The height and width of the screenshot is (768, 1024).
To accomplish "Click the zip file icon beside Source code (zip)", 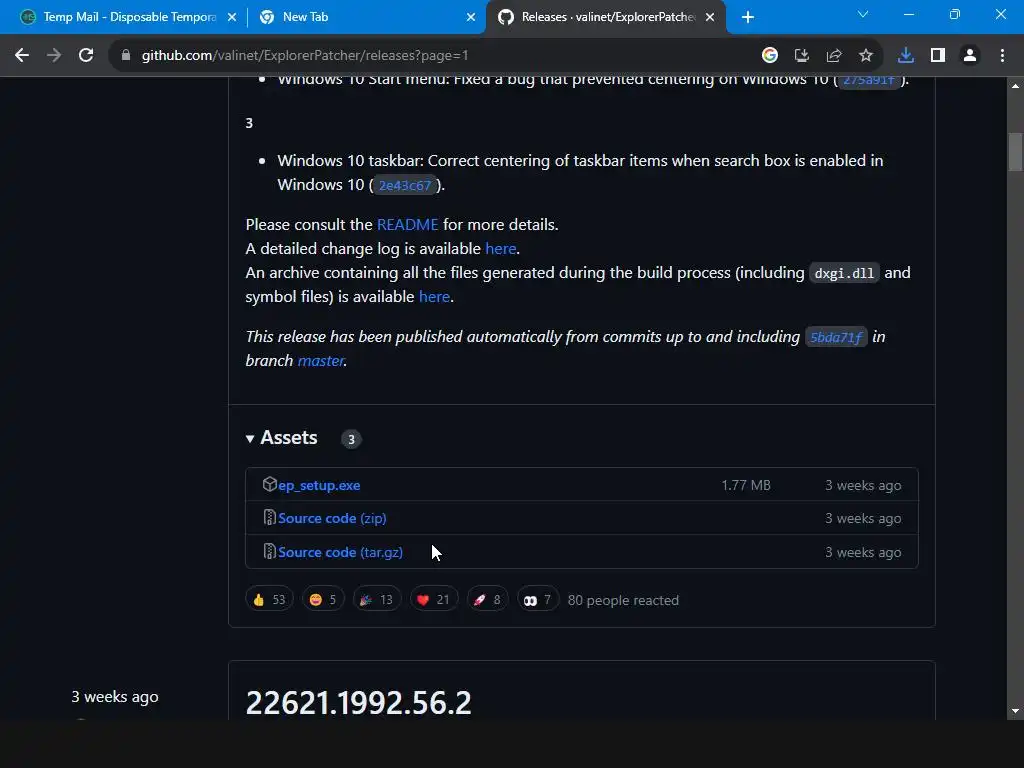I will click(269, 517).
